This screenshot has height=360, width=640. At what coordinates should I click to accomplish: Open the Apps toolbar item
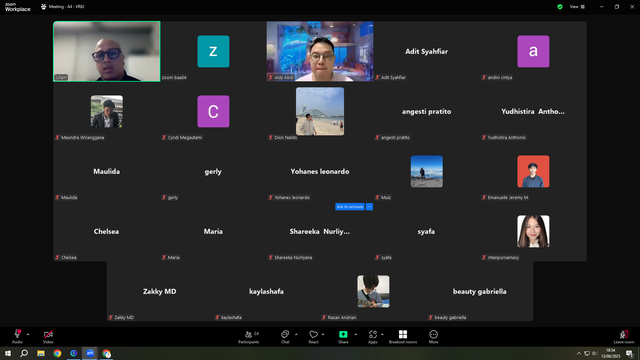[x=373, y=337]
